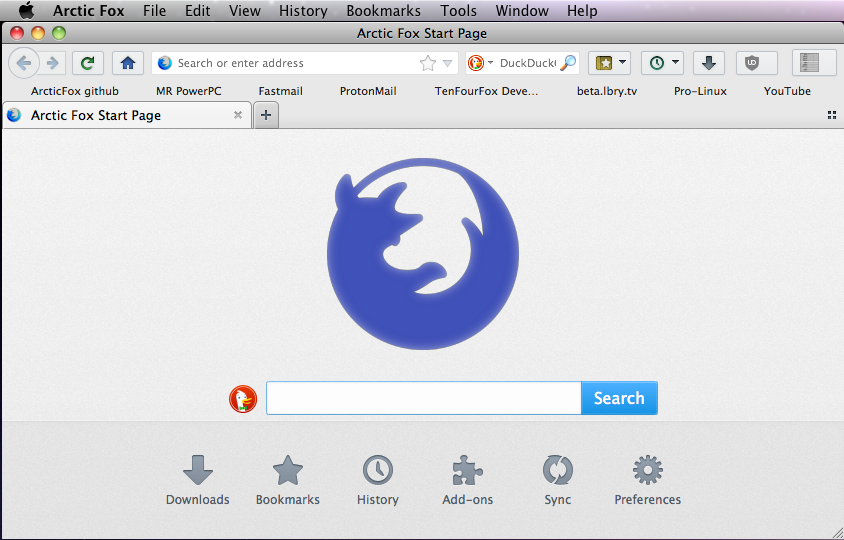844x540 pixels.
Task: Expand the address bar history dropdown arrow
Action: [447, 64]
